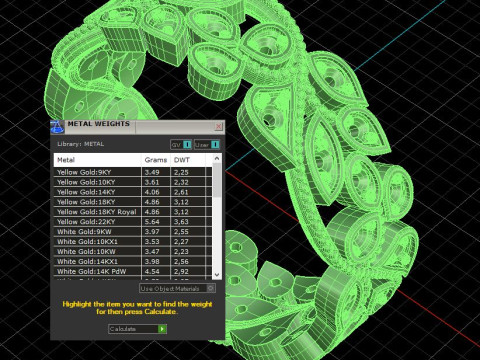Select the White Gold:9KW row
The width and height of the screenshot is (480, 360).
(133, 232)
